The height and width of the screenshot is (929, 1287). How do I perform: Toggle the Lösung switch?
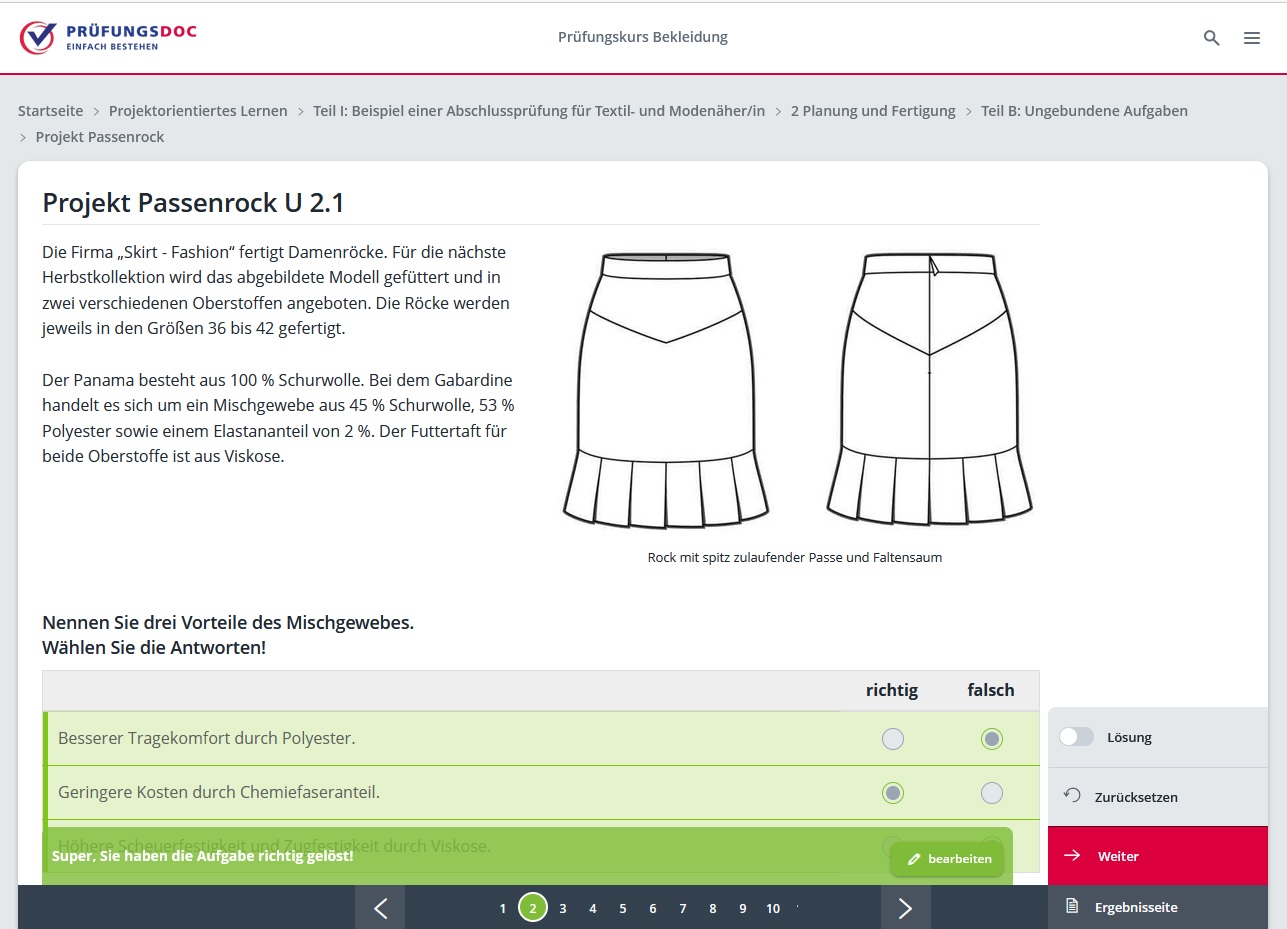pyautogui.click(x=1077, y=737)
